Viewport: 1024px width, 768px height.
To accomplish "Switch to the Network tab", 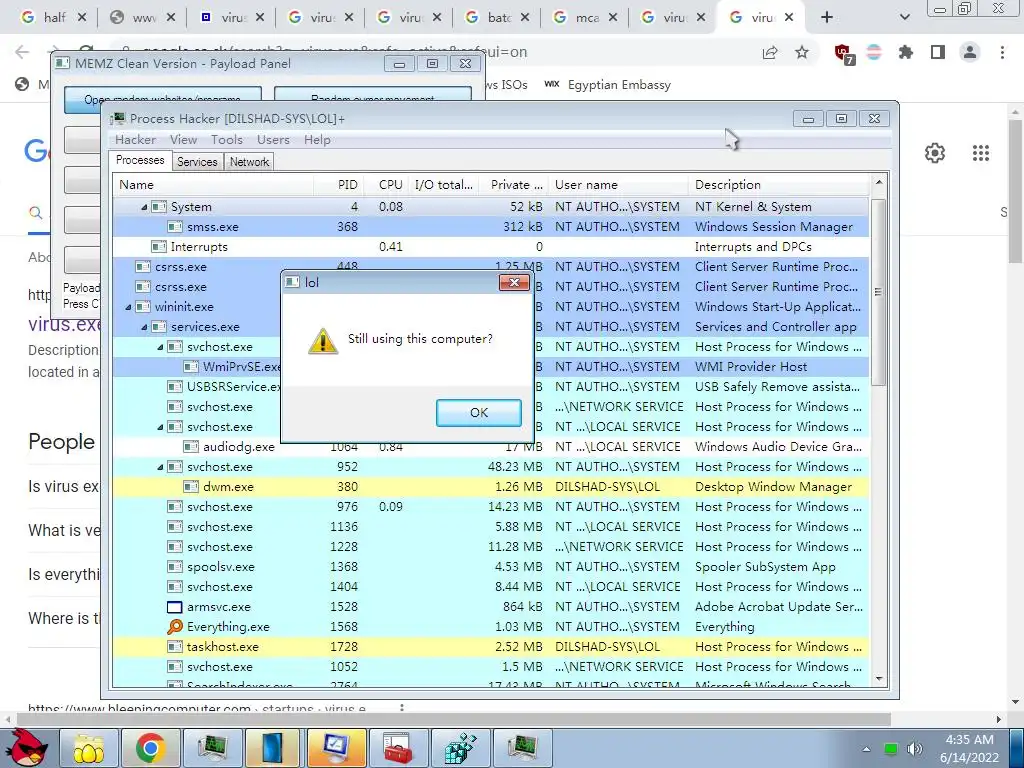I will 249,162.
